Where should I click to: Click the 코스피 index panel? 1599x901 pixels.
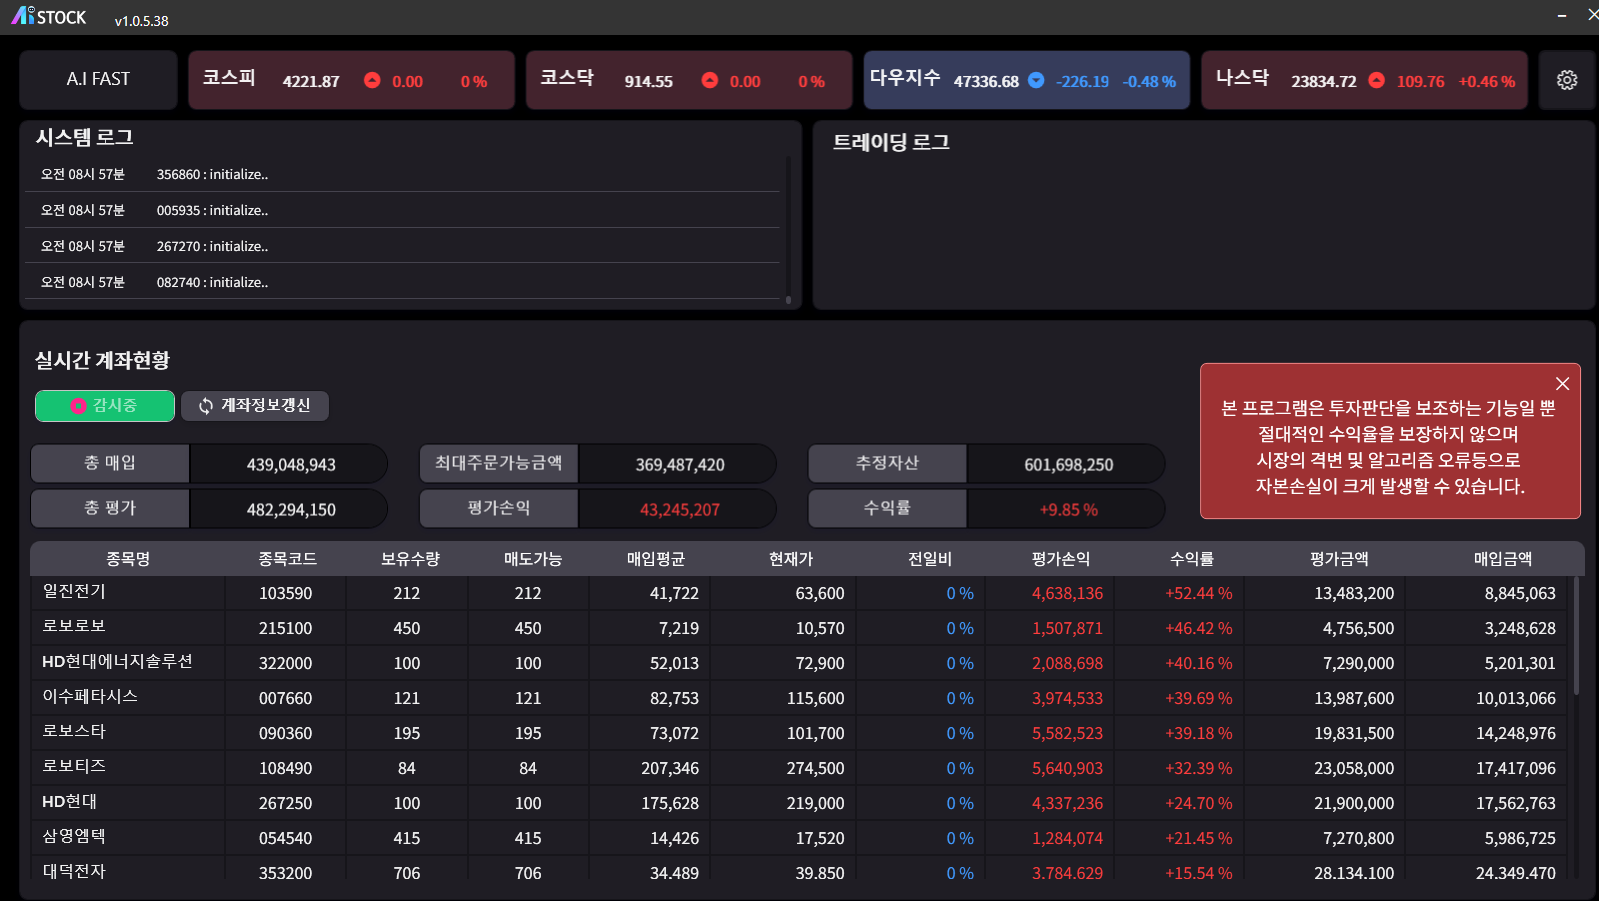(351, 80)
